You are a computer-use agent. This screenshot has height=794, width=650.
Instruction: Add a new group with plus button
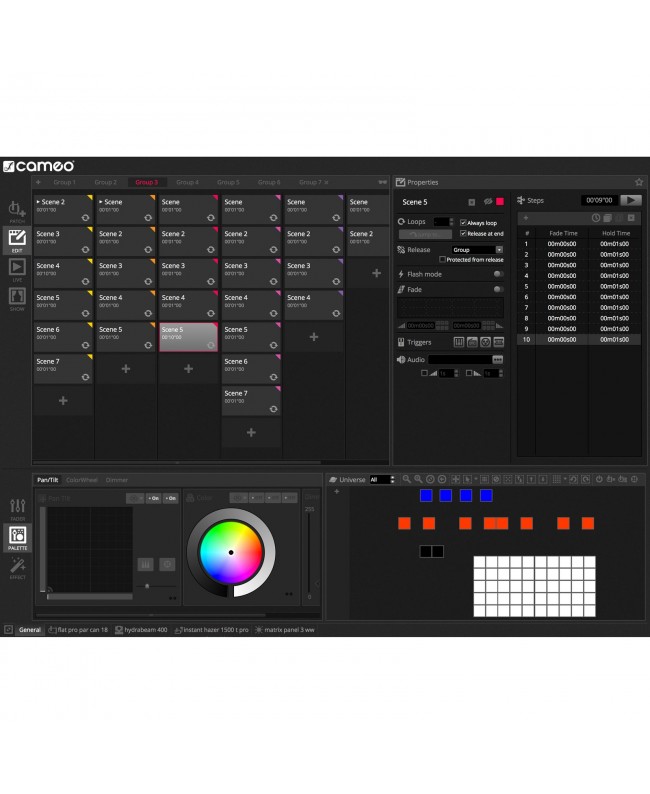(38, 182)
